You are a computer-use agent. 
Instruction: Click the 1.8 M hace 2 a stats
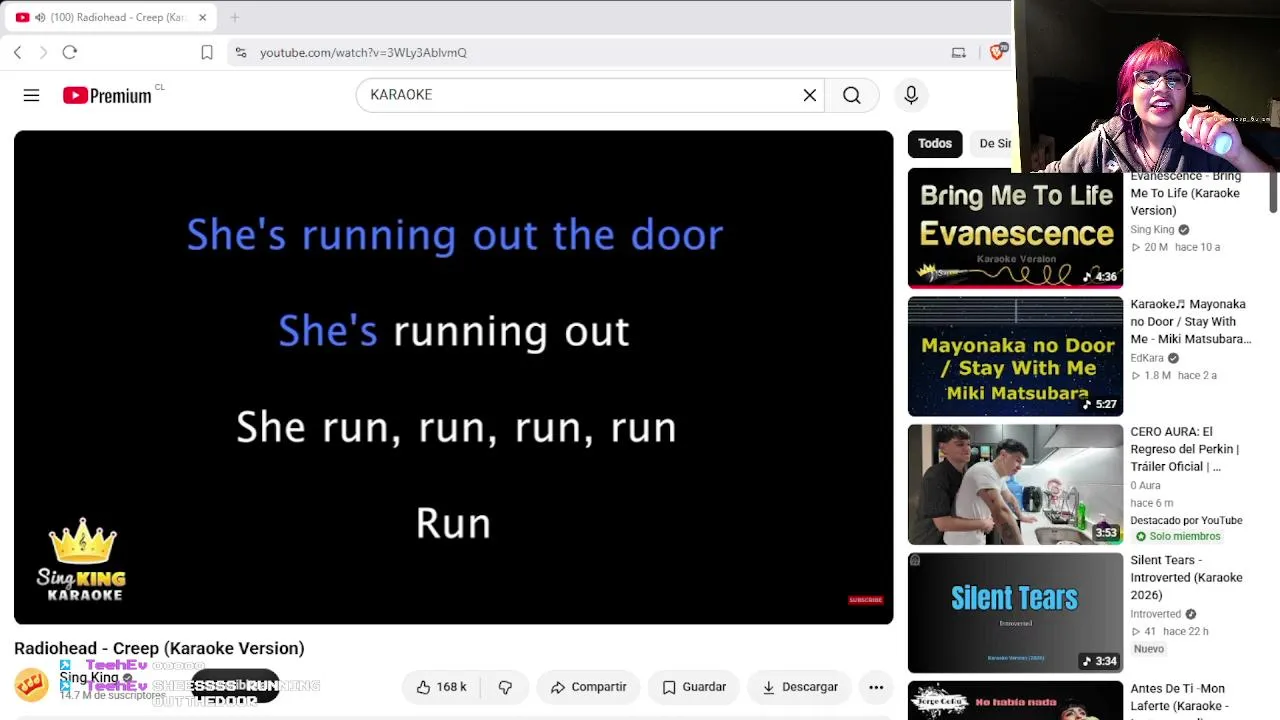click(x=1174, y=375)
